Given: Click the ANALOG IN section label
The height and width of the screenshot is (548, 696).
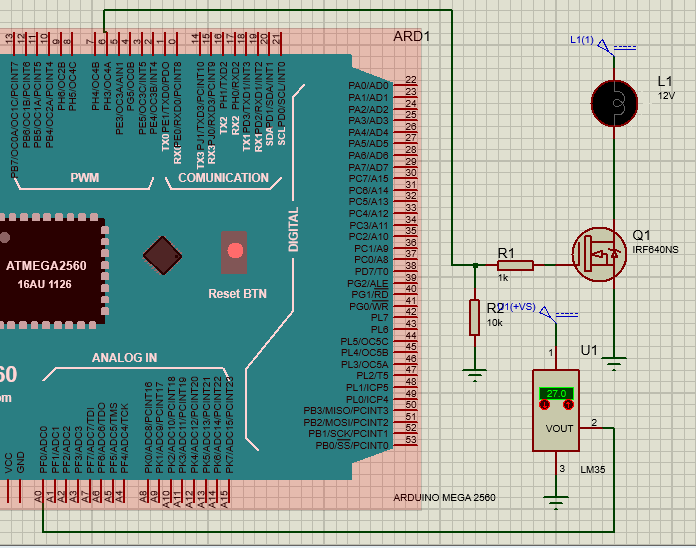Looking at the screenshot, I should [124, 358].
